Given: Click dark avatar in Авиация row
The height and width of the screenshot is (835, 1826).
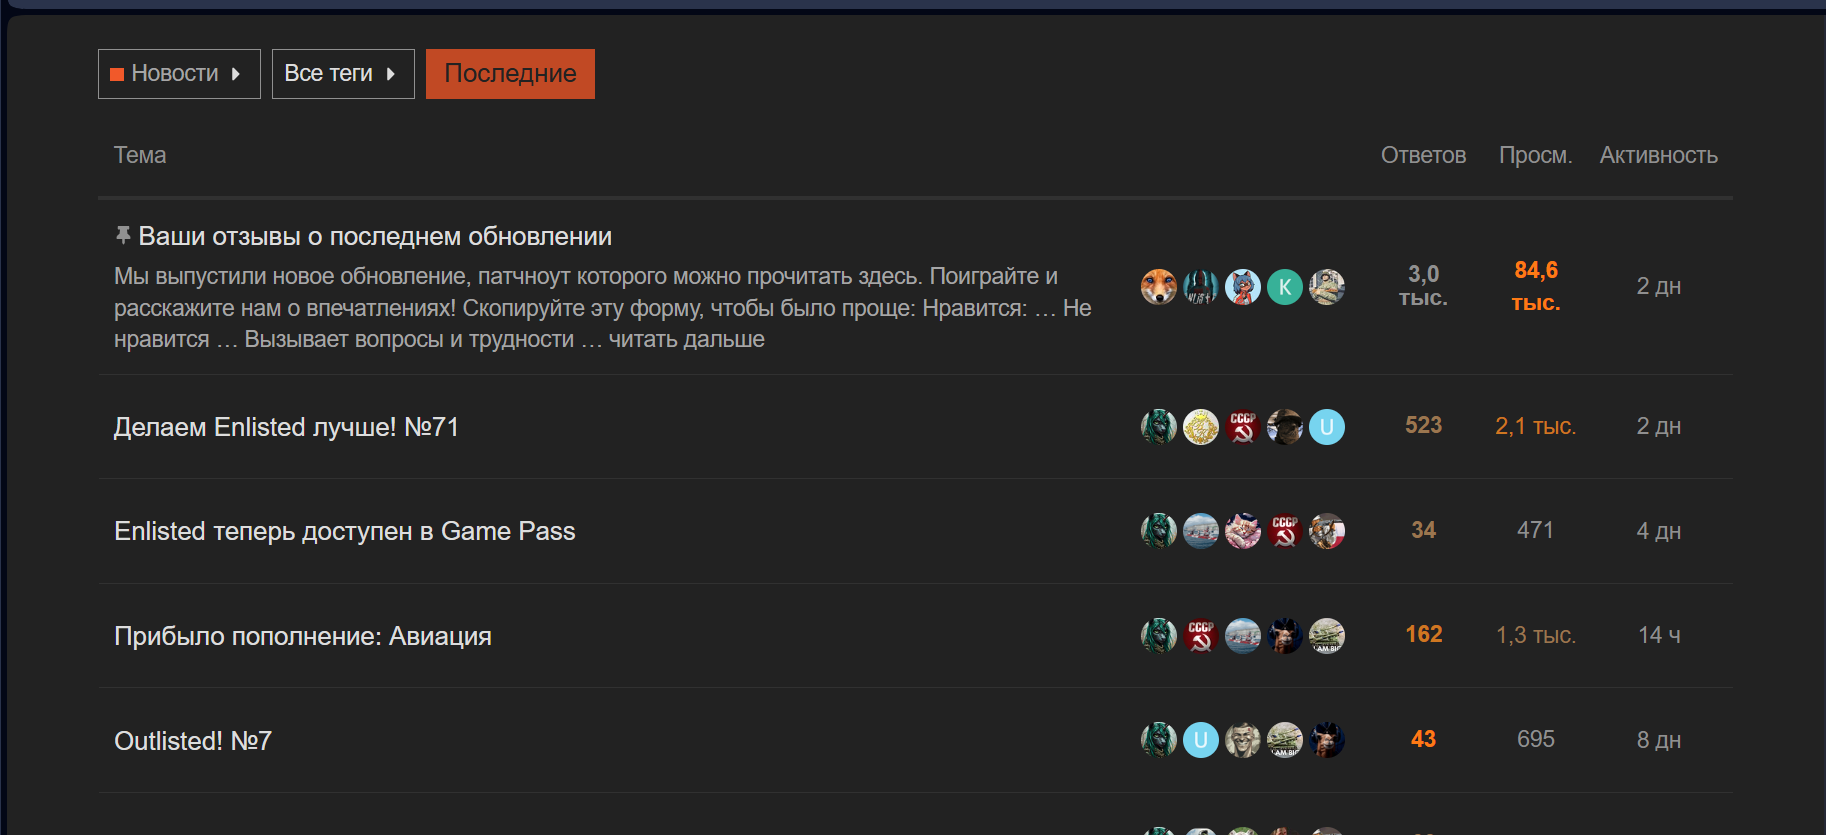Looking at the screenshot, I should 1285,636.
